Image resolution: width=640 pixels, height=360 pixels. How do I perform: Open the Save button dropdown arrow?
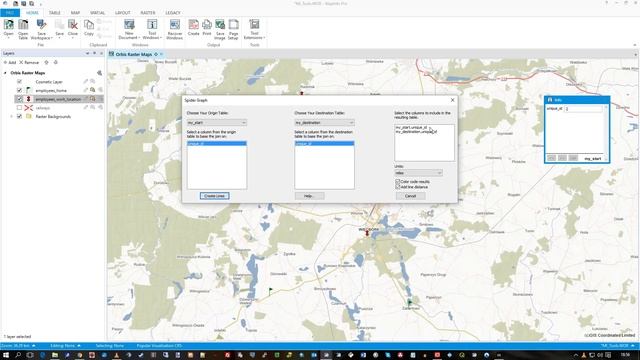pyautogui.click(x=60, y=38)
